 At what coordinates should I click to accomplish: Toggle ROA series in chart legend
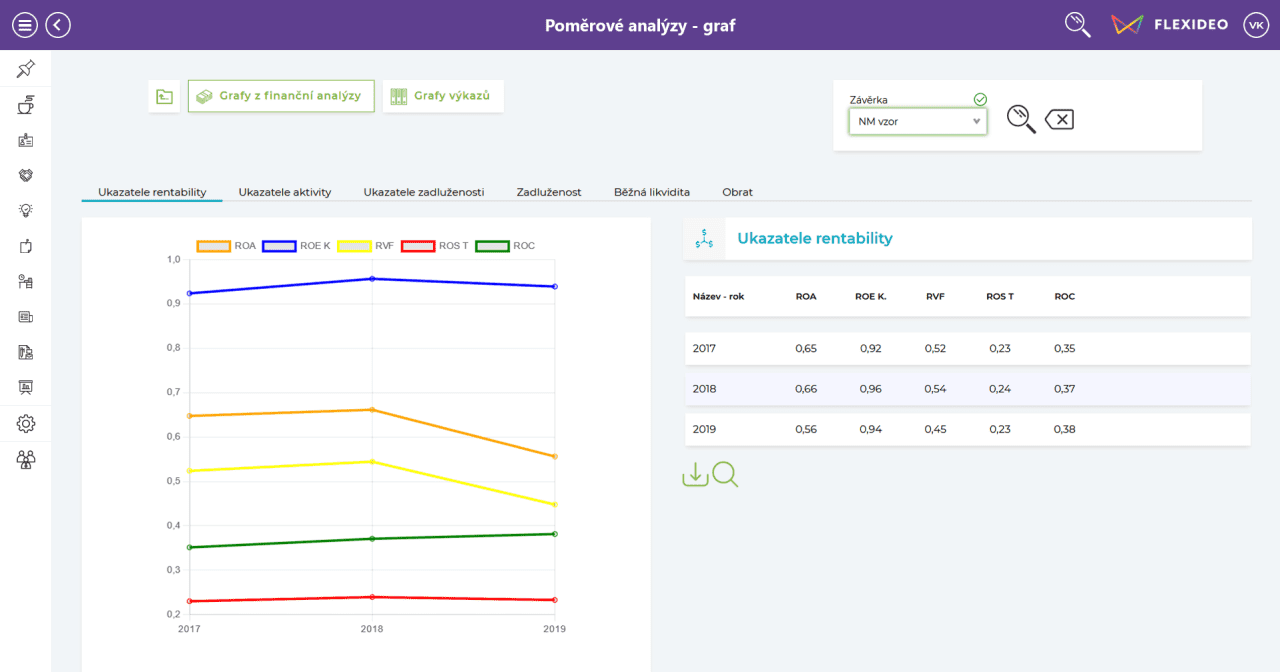click(x=226, y=245)
